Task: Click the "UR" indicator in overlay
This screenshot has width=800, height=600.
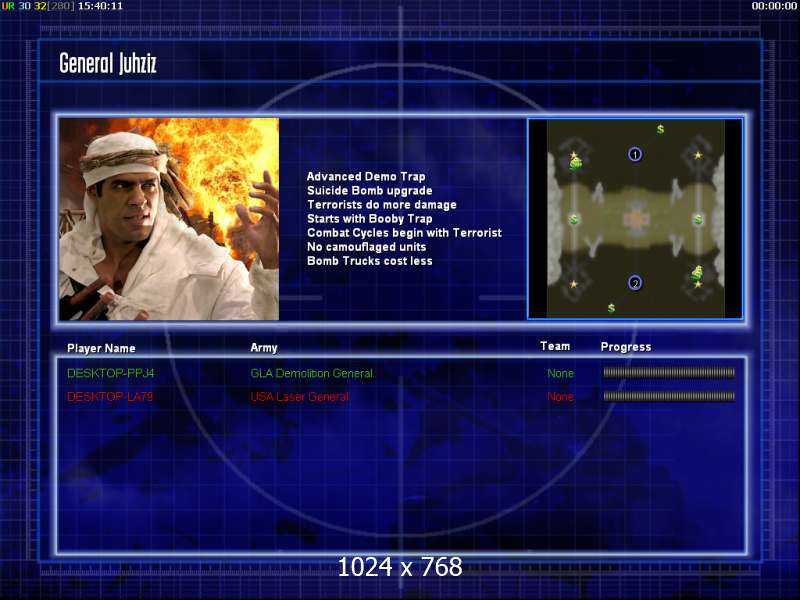Action: (x=8, y=6)
